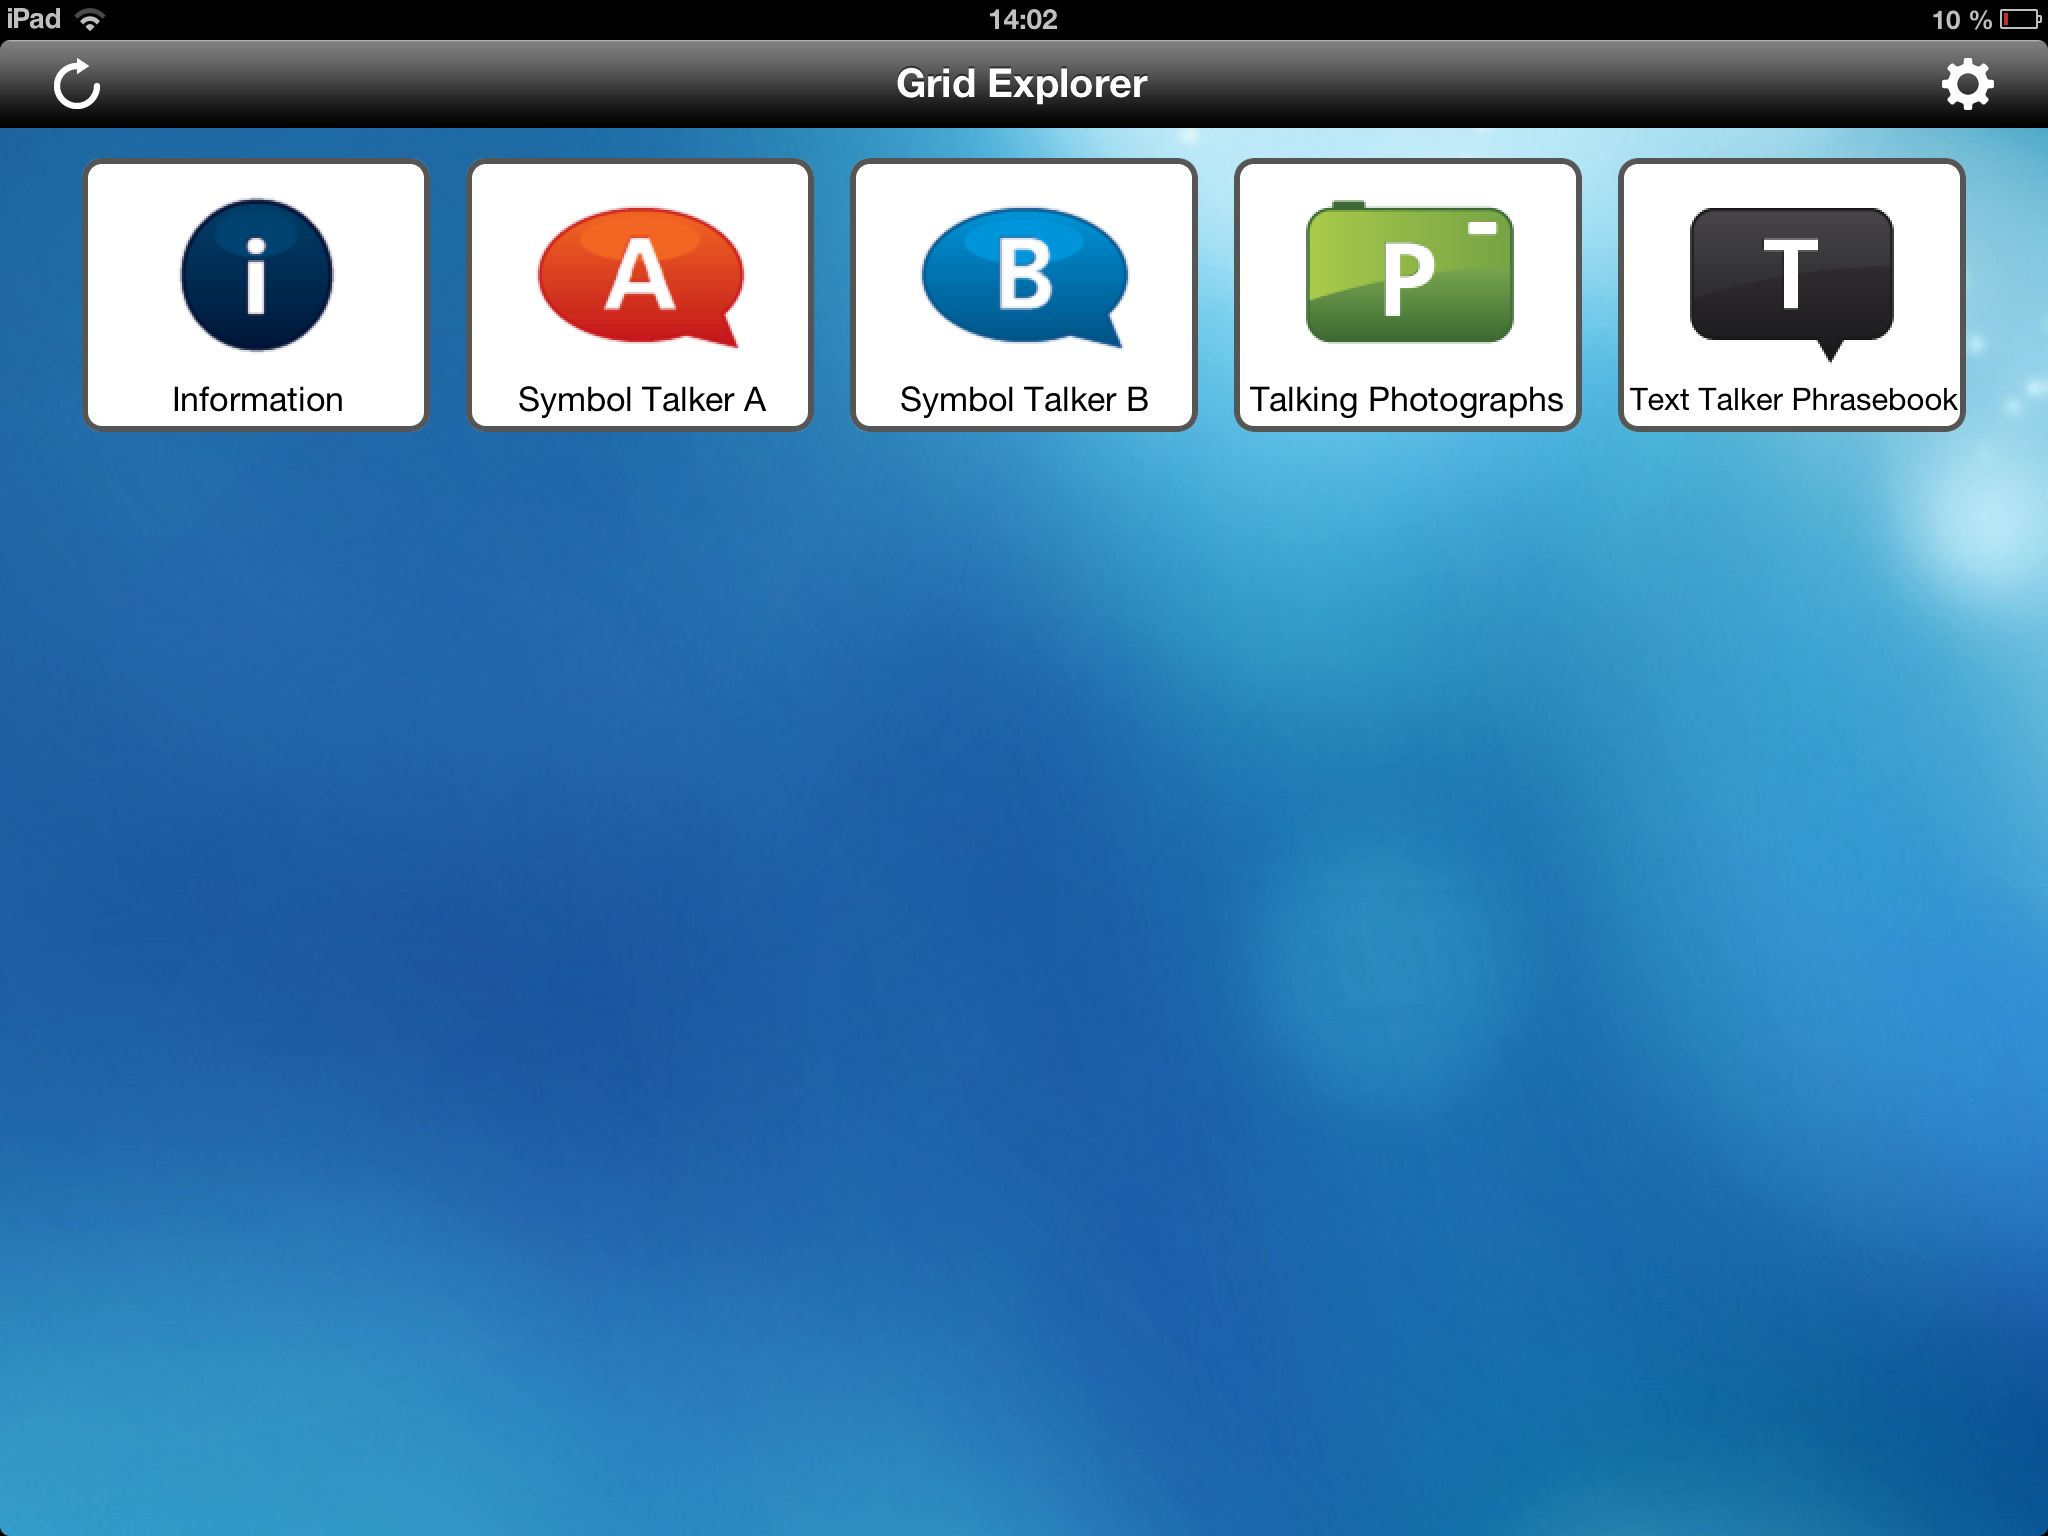Screen dimensions: 2048x1536
Task: Open the Talking Photographs grid
Action: pos(1408,295)
